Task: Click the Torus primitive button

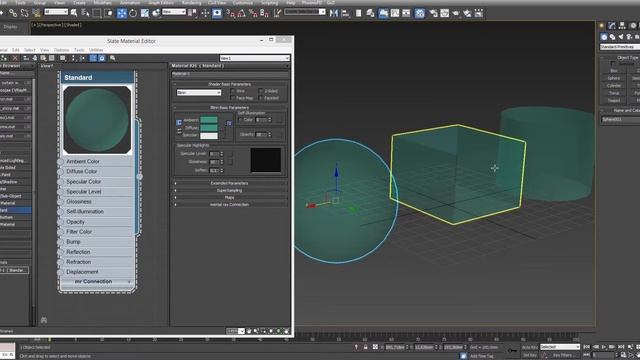Action: pyautogui.click(x=614, y=93)
